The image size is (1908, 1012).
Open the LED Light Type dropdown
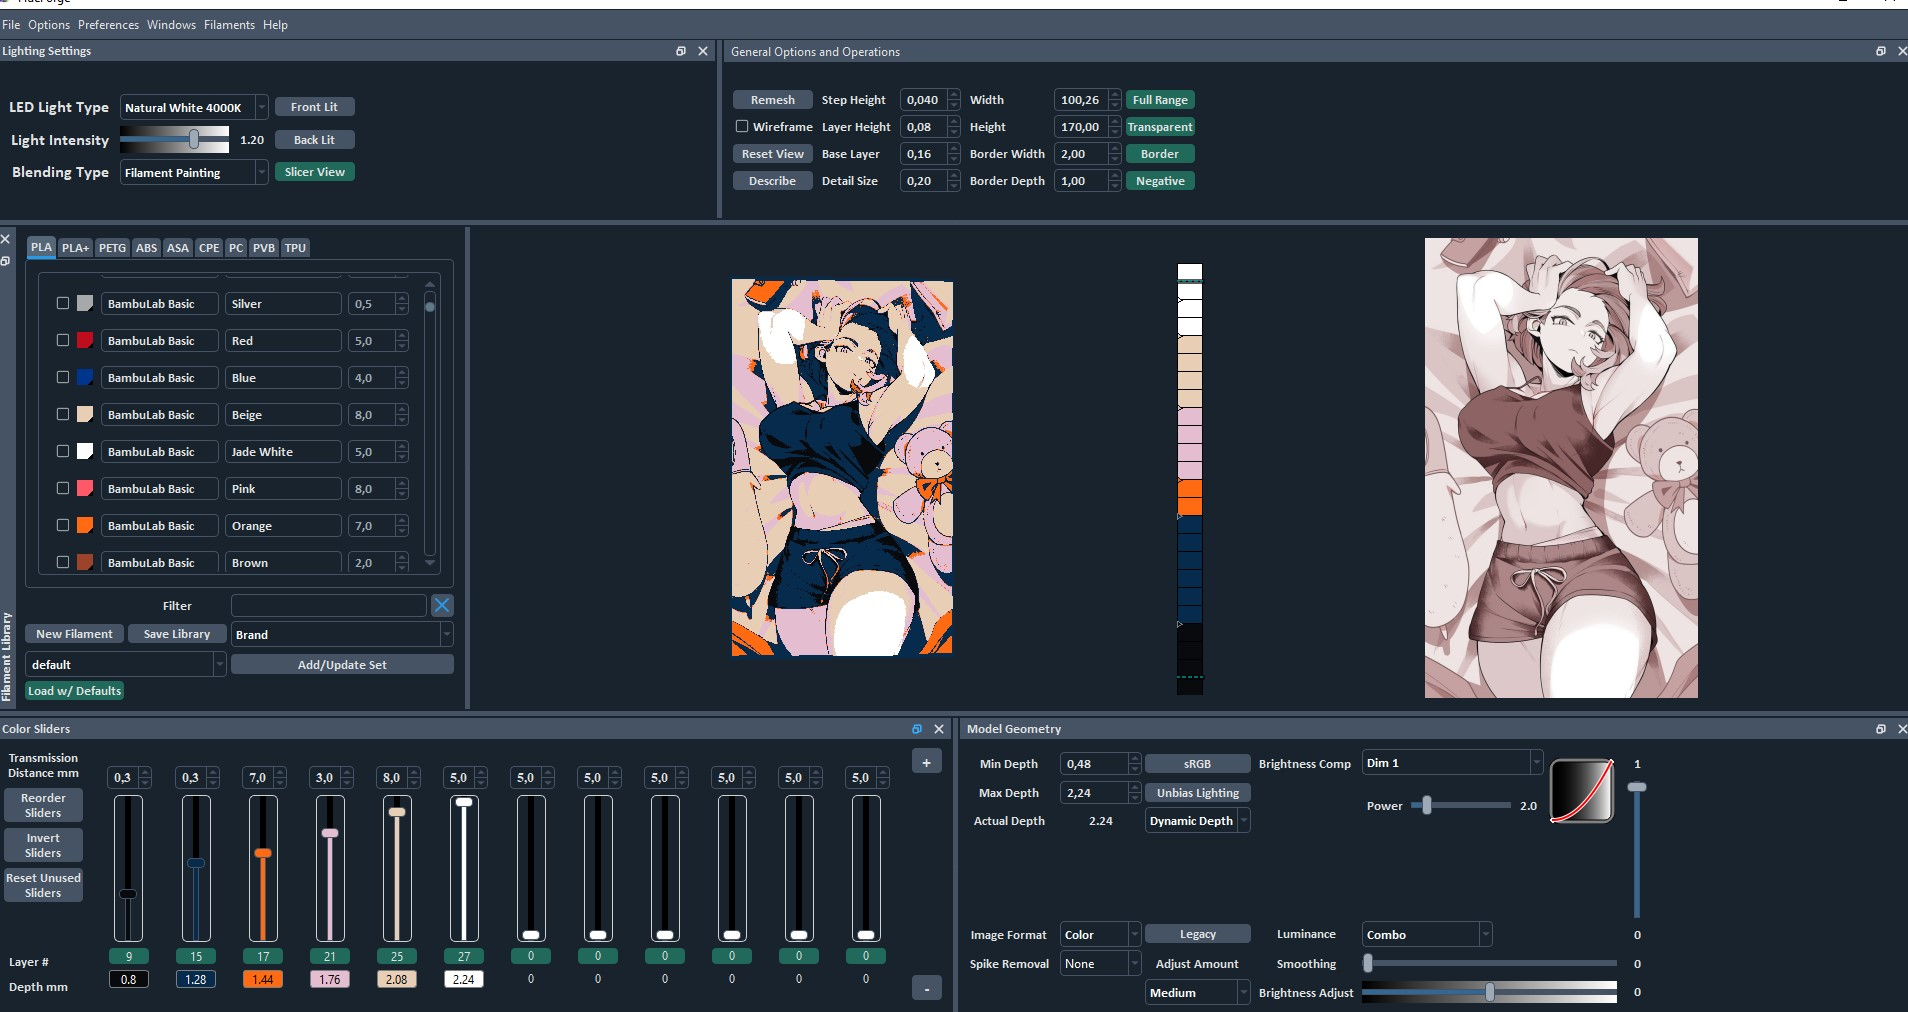coord(194,107)
